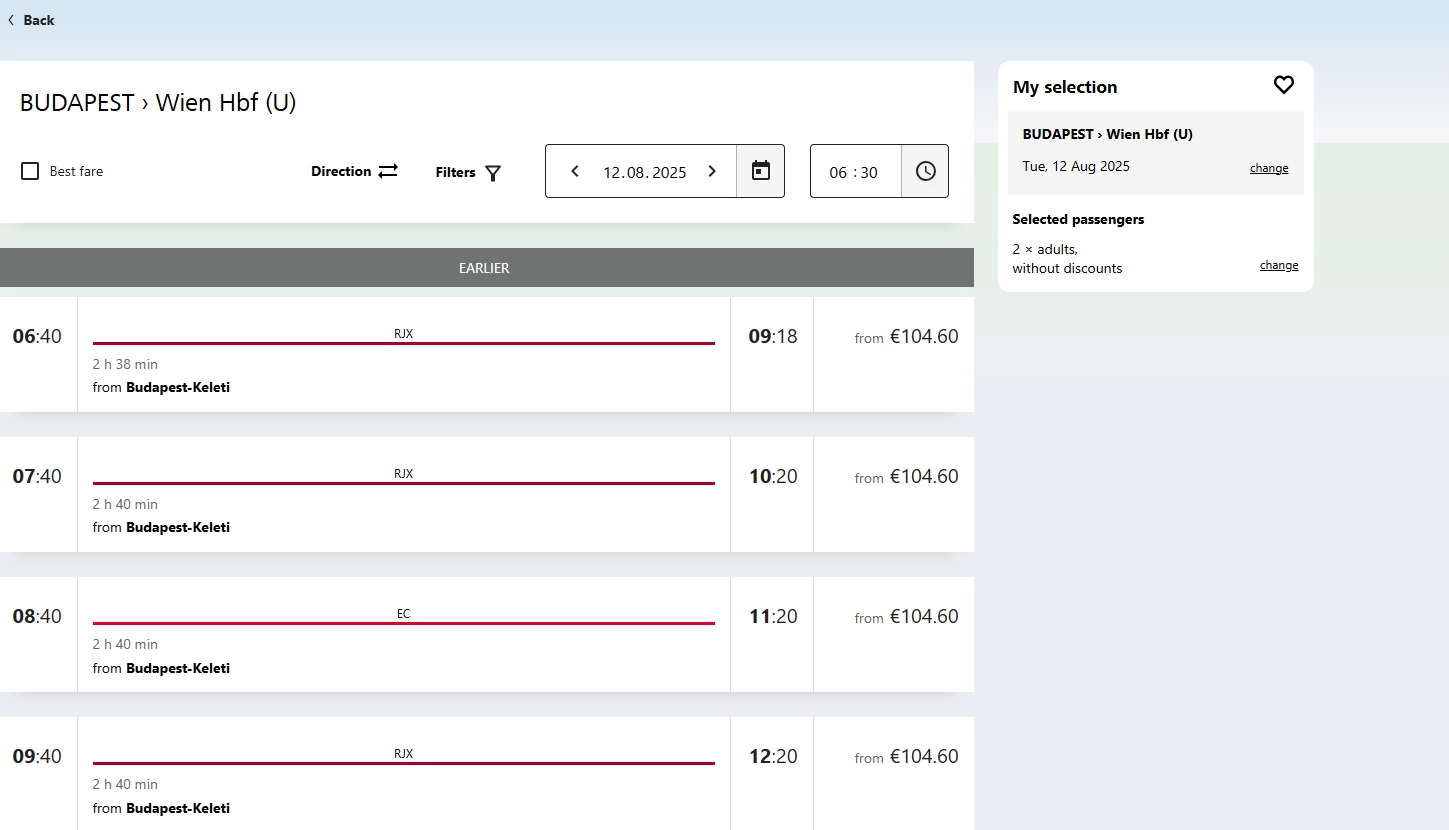Click the BUDAPEST › Wien Hbf (U) heading

(158, 103)
